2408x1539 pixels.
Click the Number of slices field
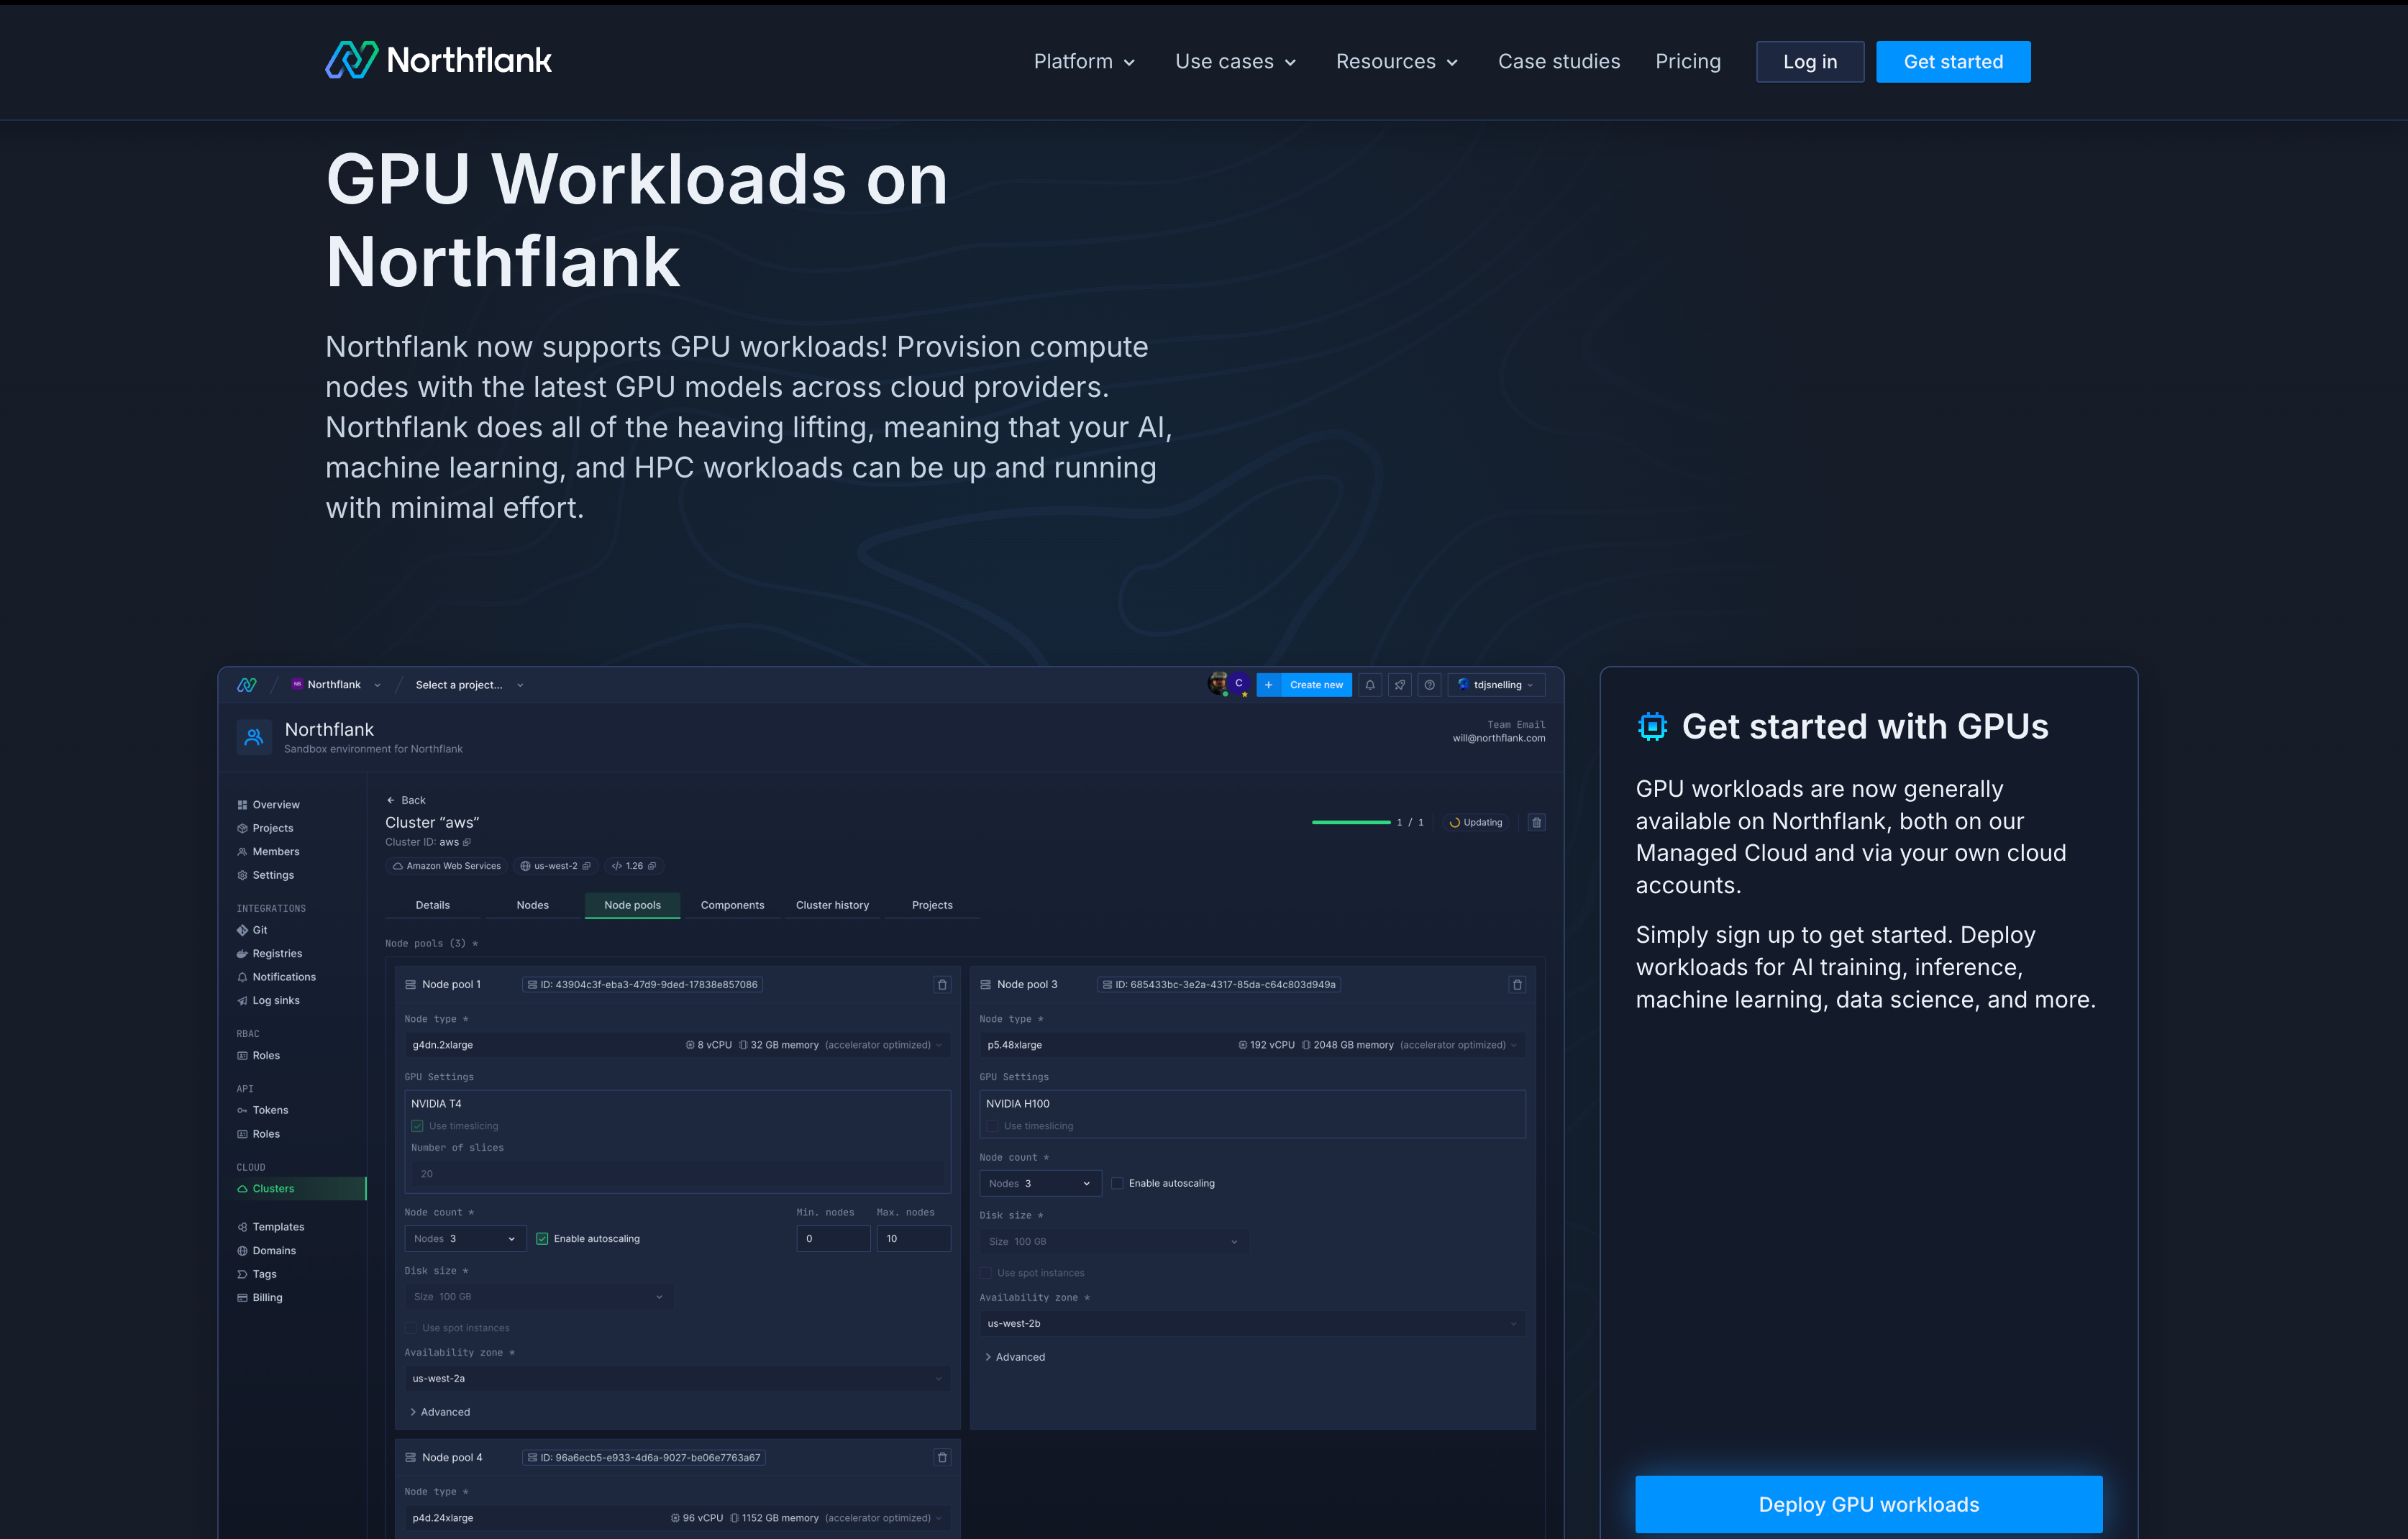(x=677, y=1174)
